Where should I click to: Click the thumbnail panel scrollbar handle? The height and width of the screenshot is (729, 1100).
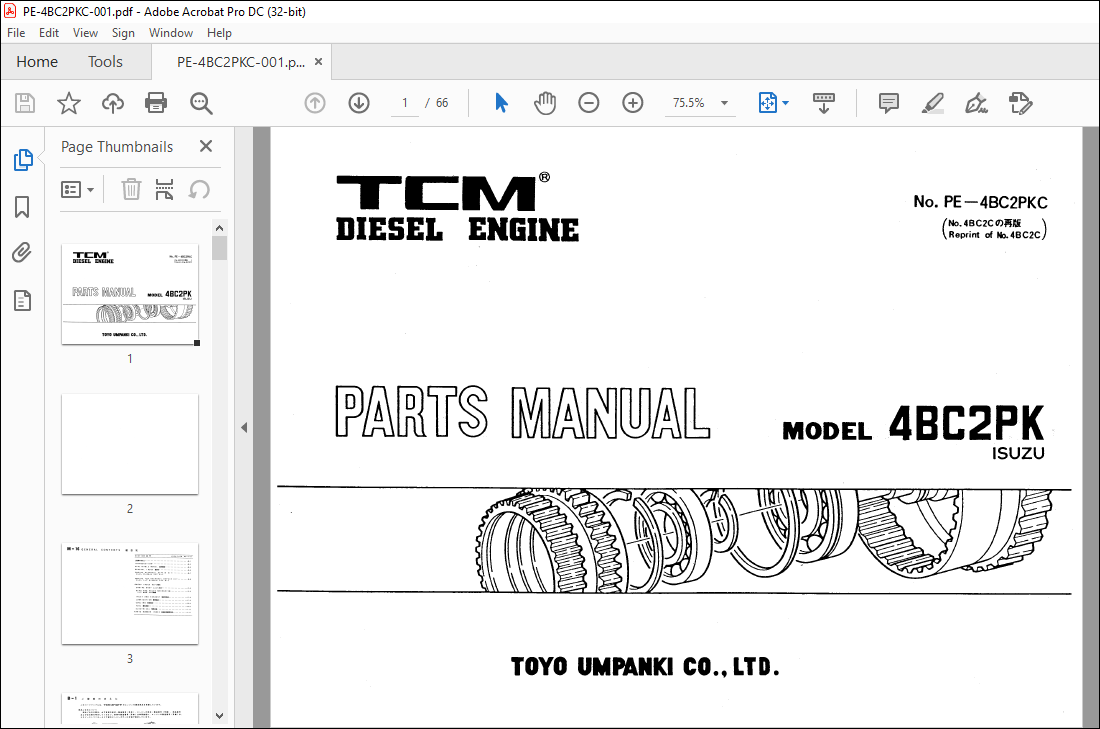220,248
